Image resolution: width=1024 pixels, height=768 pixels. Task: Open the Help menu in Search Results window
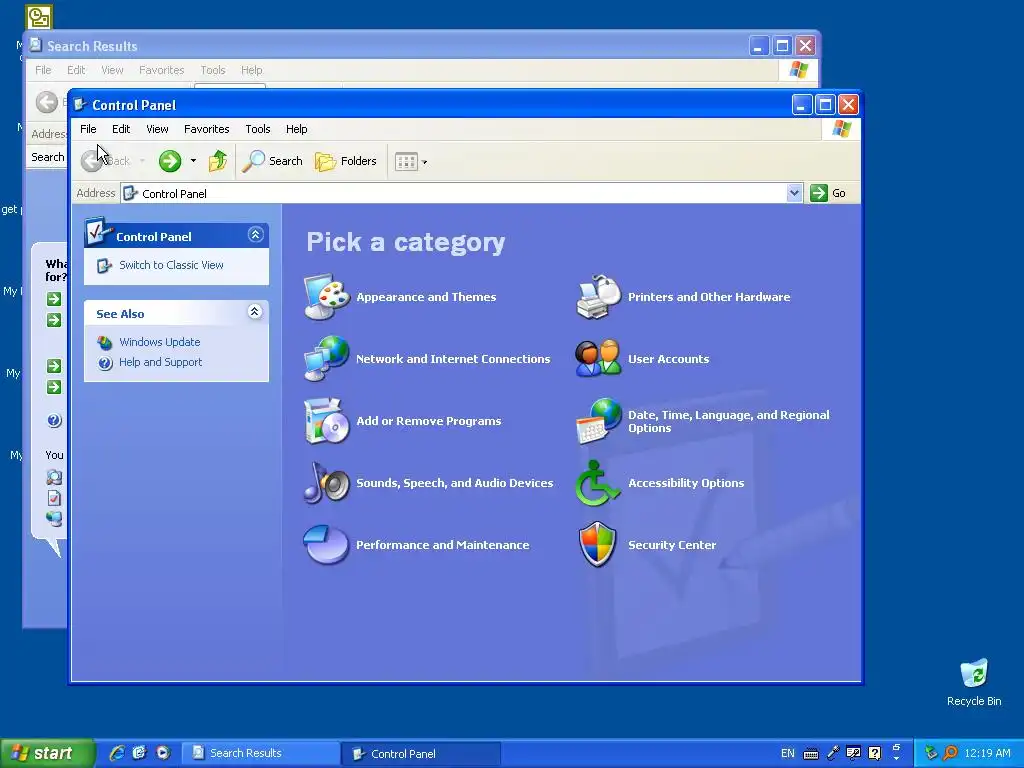pyautogui.click(x=251, y=70)
